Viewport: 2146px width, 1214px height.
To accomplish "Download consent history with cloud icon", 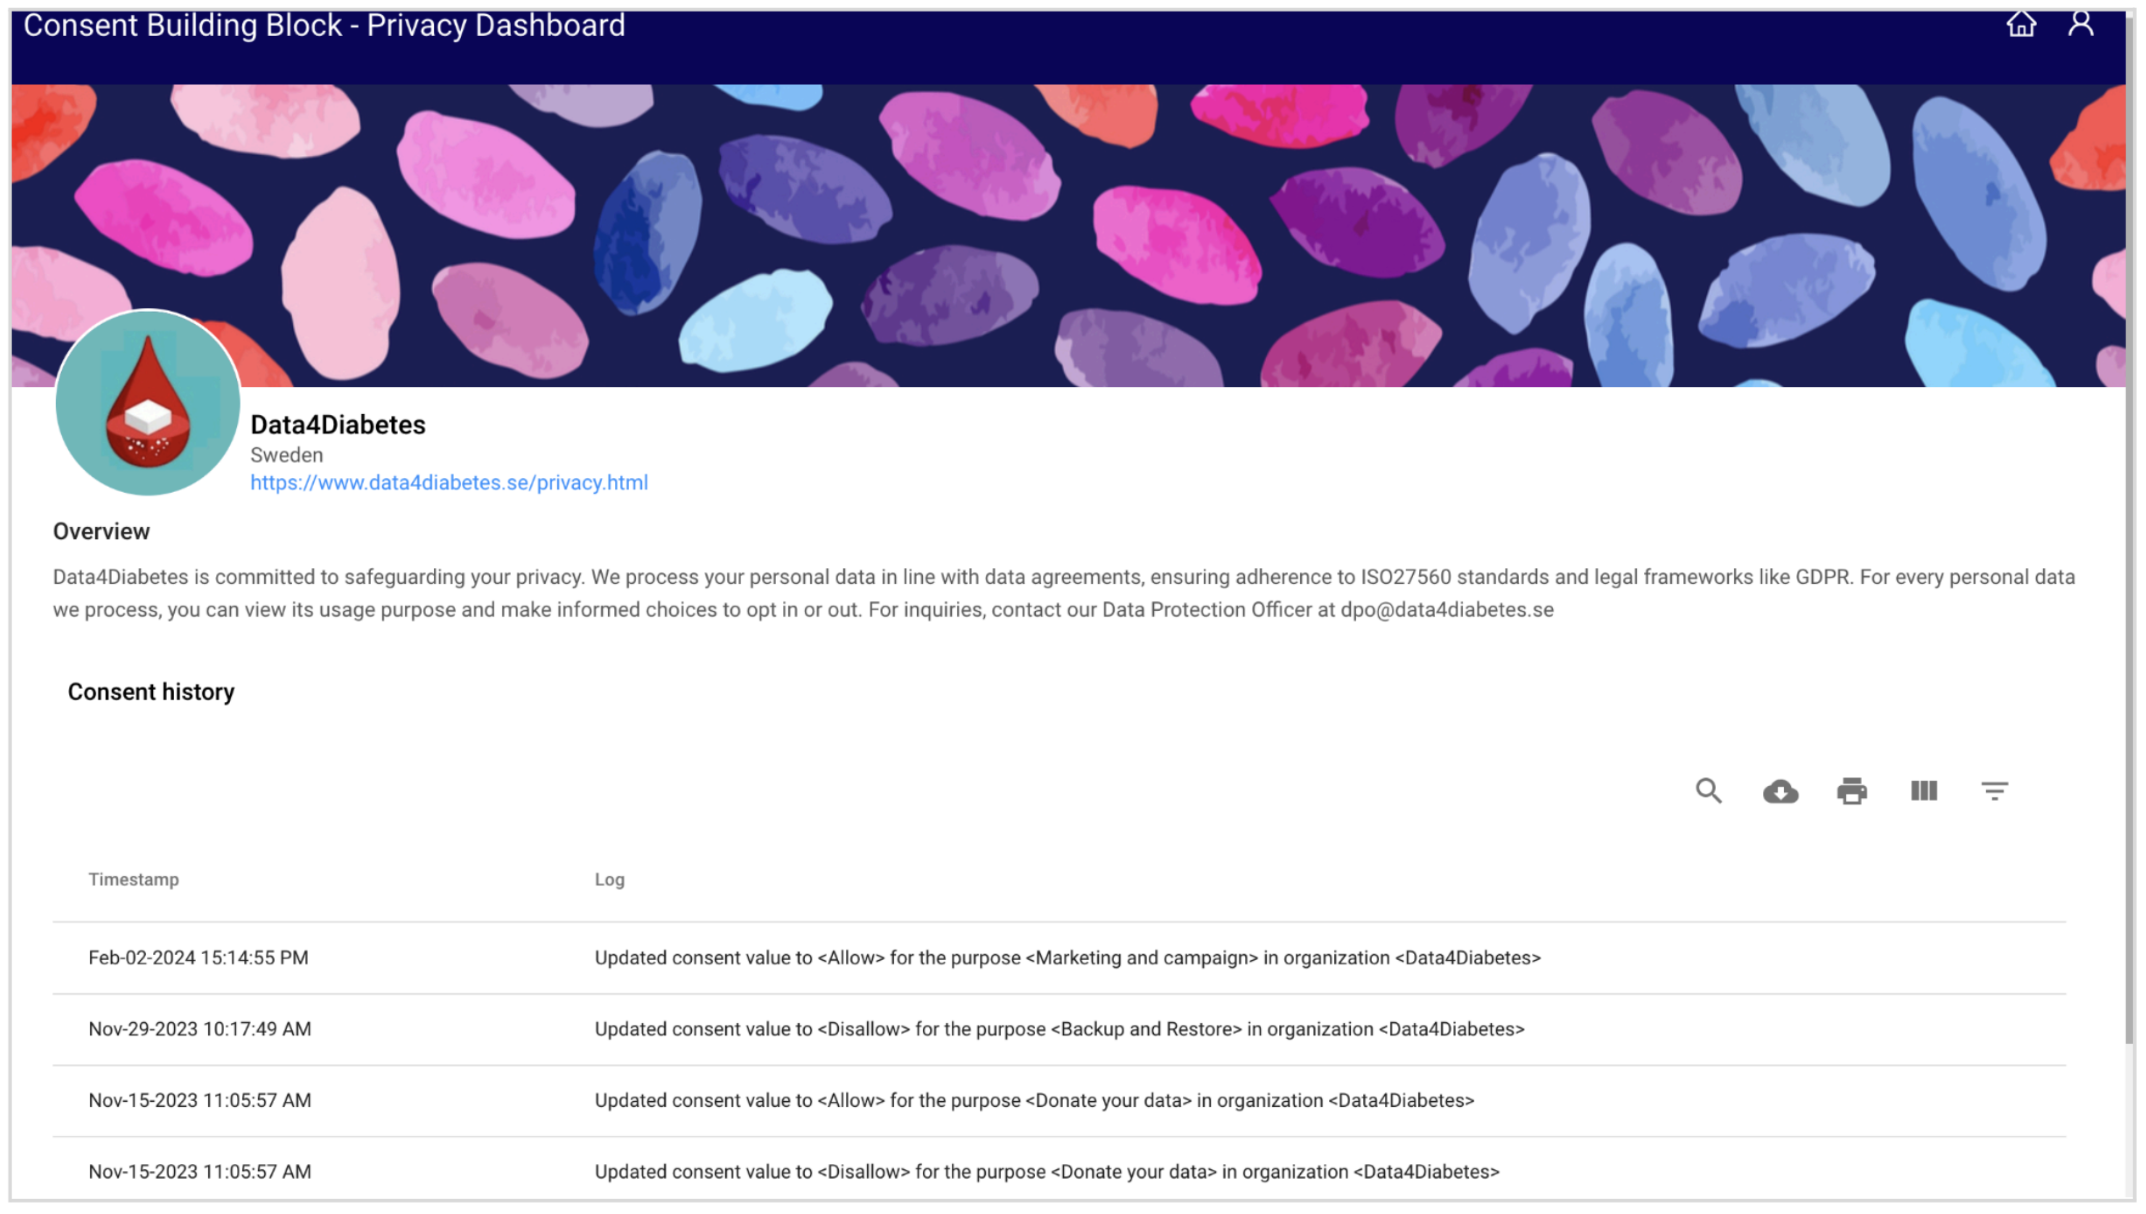I will (1780, 791).
